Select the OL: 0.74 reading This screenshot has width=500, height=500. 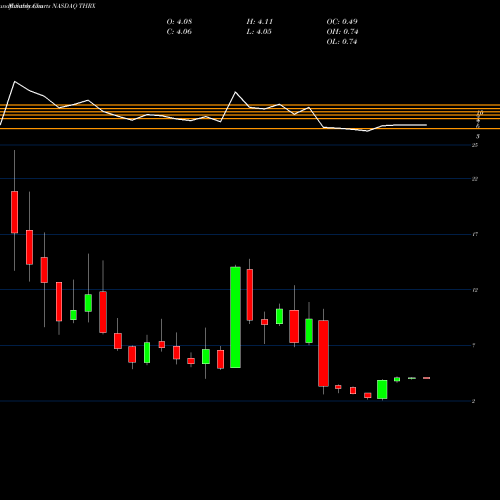click(x=342, y=42)
